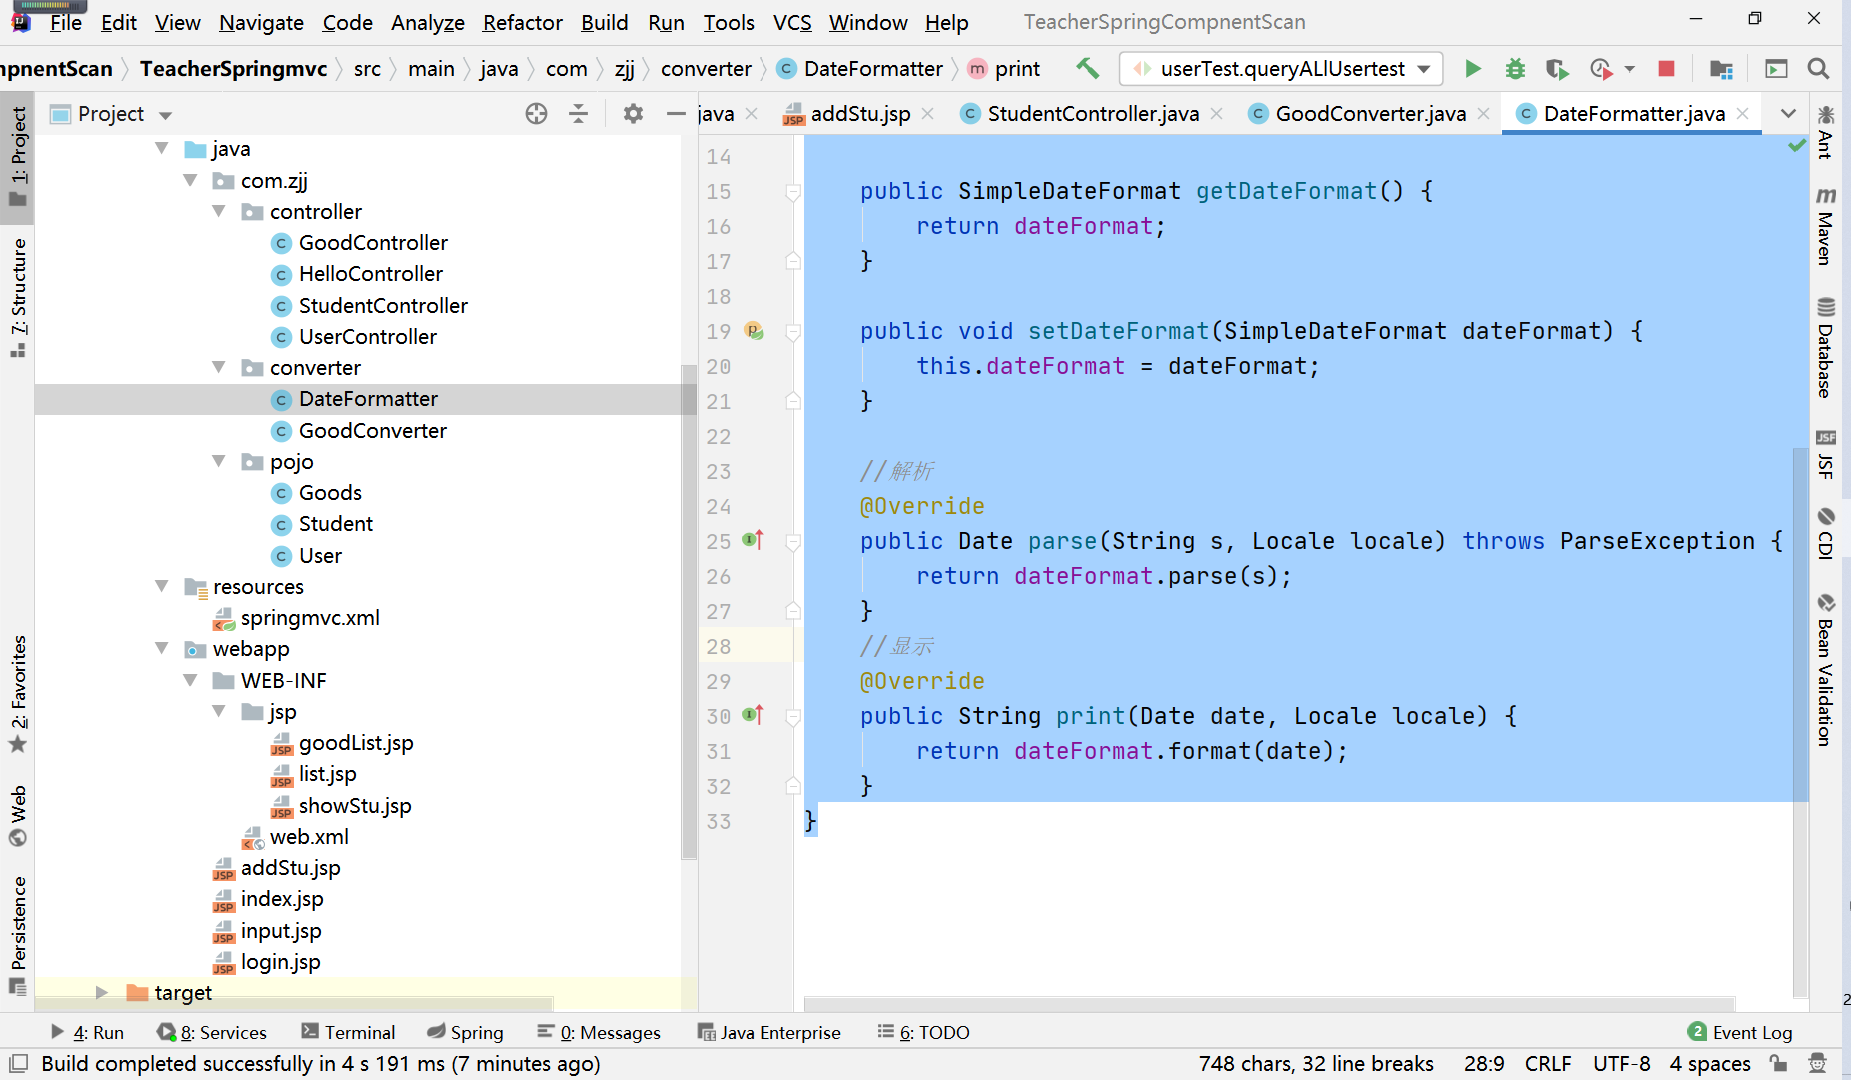Open the 4: Run tool window
This screenshot has width=1851, height=1080.
87,1033
